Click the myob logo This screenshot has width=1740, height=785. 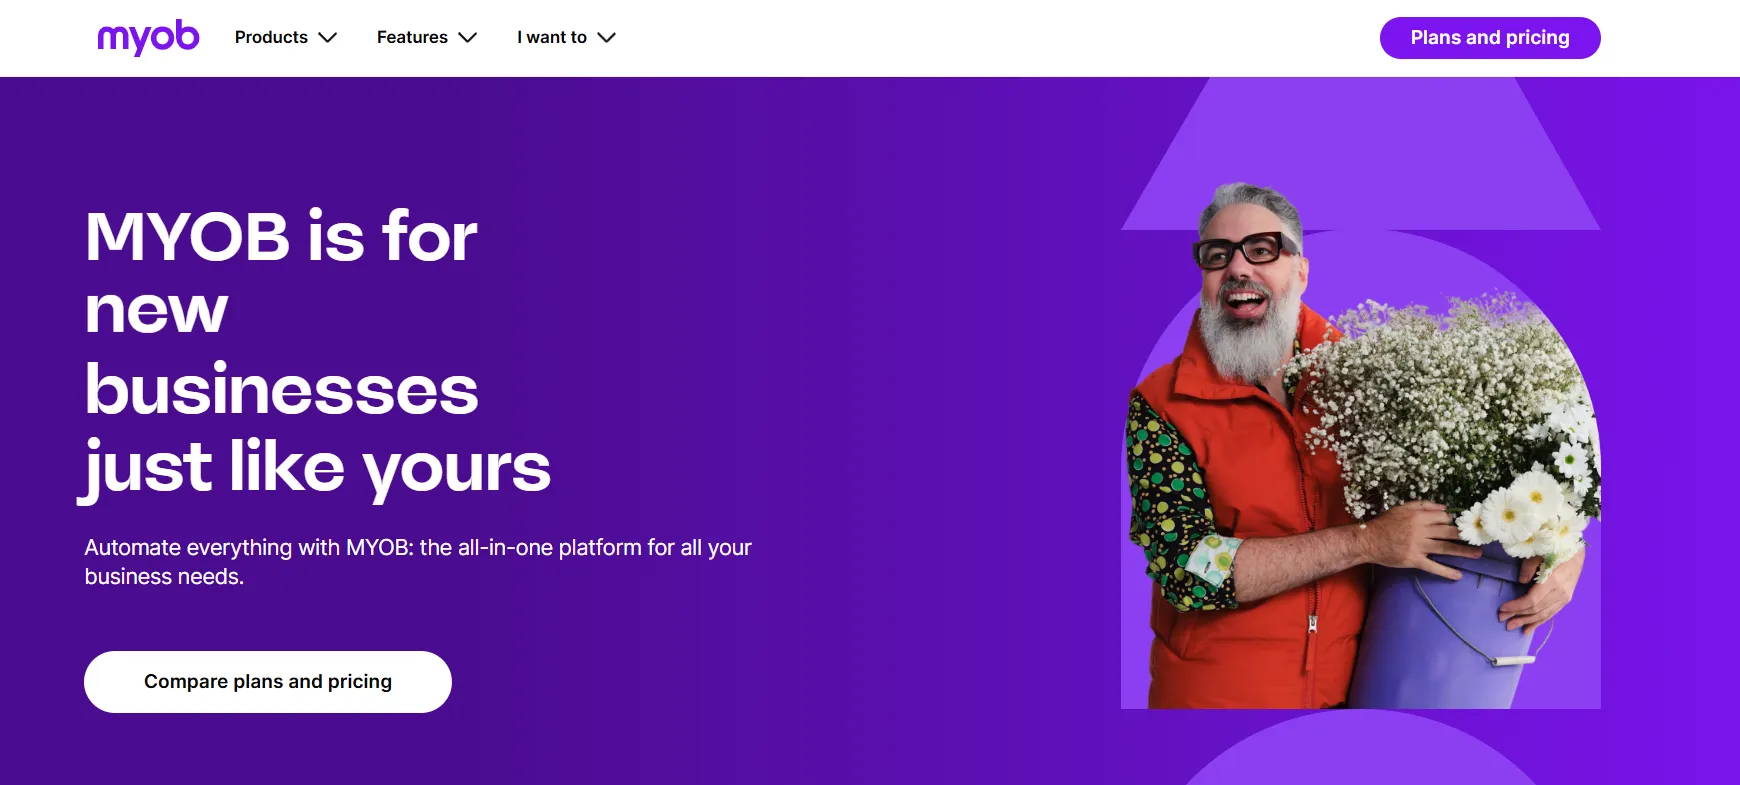(x=148, y=37)
